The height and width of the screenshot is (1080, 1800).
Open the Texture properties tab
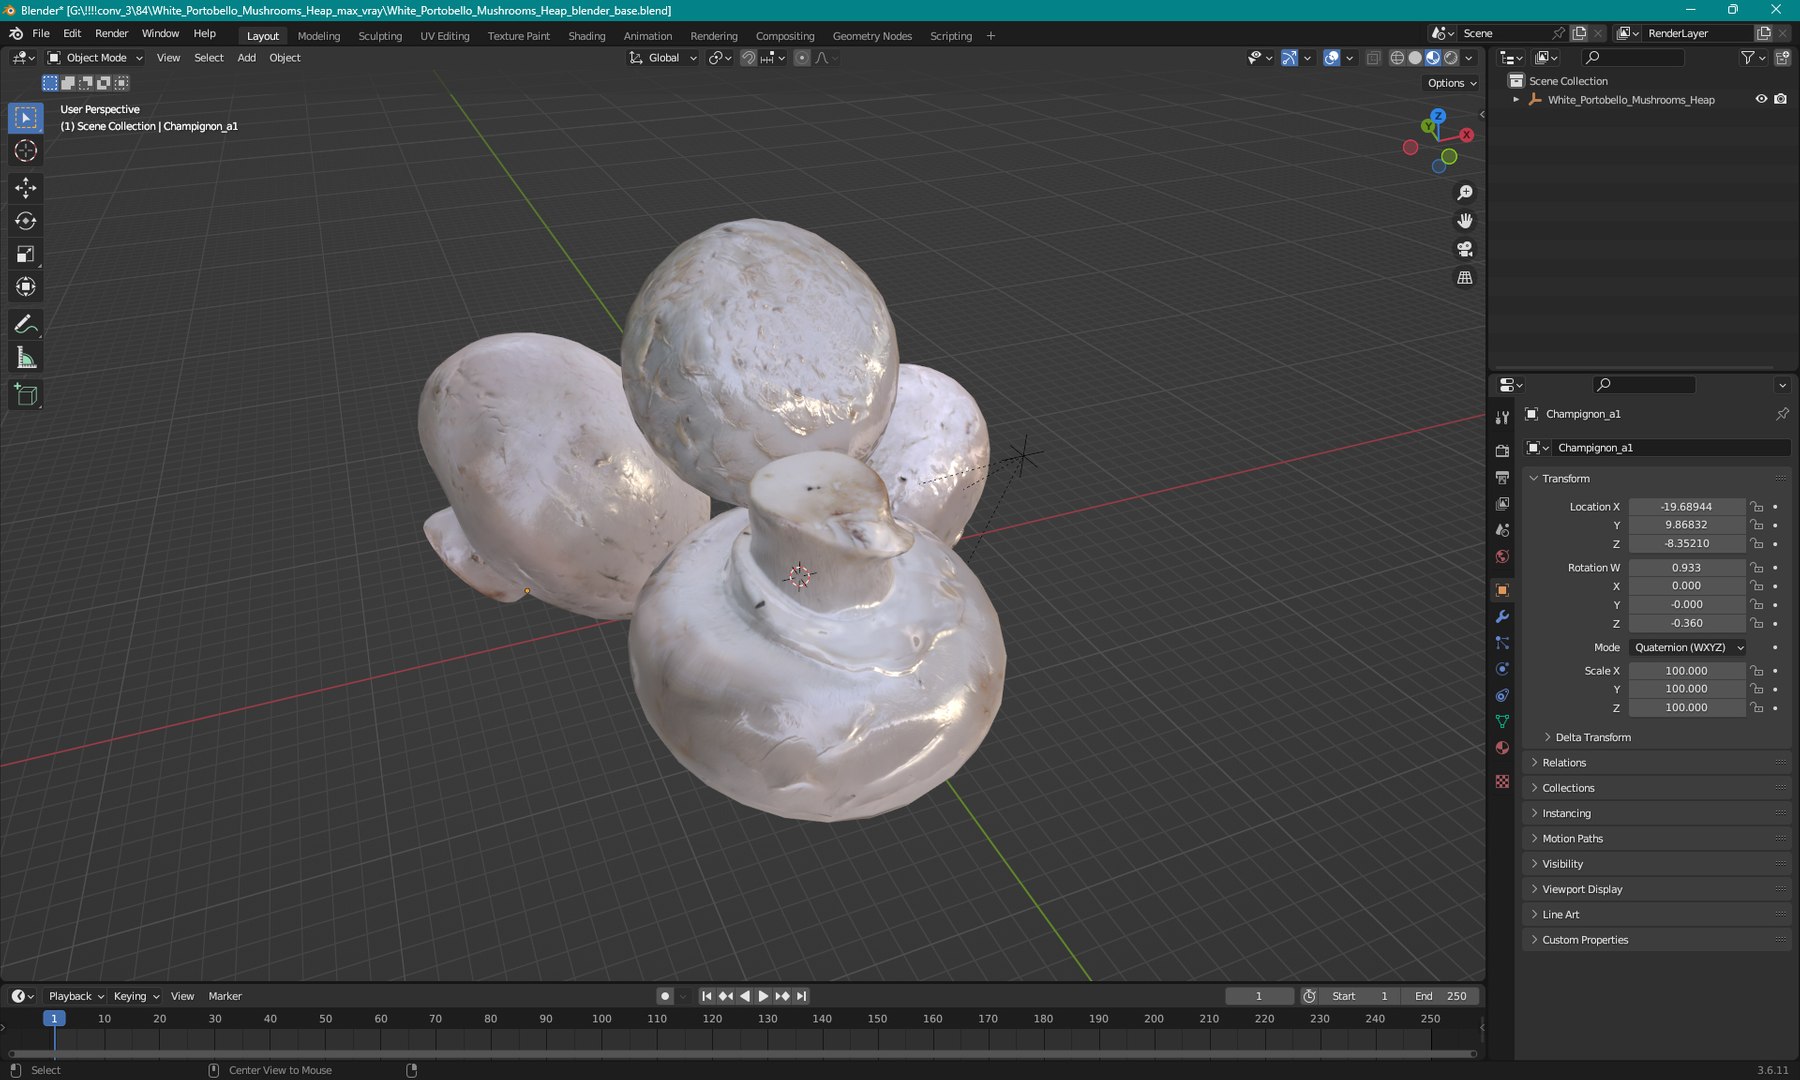point(1502,781)
